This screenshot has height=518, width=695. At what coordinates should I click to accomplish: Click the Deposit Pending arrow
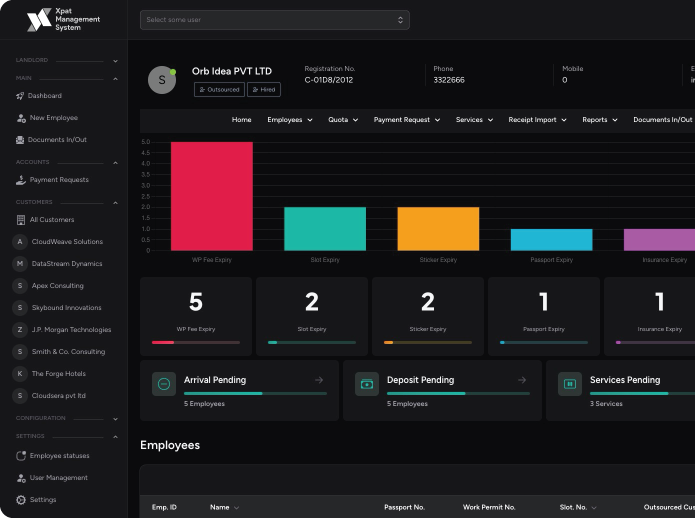[x=522, y=380]
